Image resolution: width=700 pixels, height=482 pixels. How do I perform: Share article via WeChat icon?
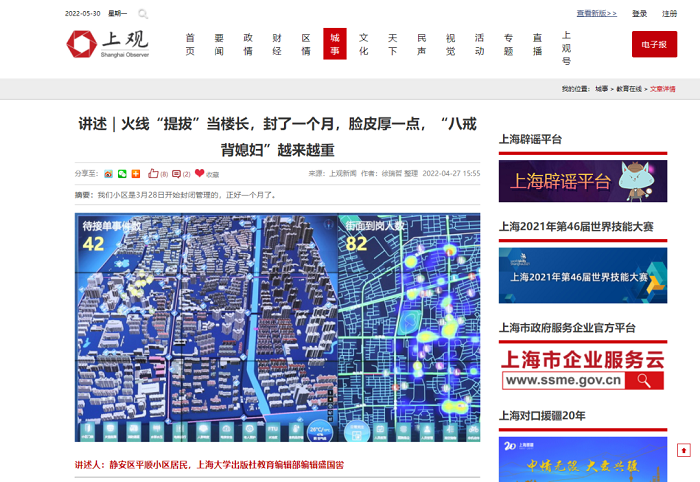tap(122, 174)
